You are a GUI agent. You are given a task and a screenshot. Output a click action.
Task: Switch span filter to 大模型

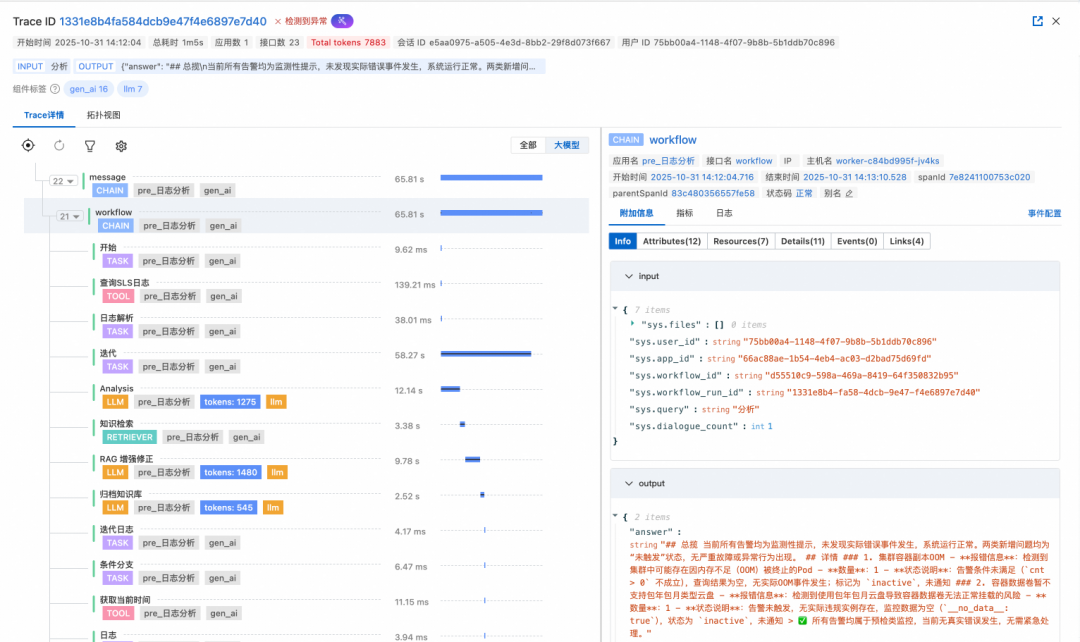coord(566,146)
